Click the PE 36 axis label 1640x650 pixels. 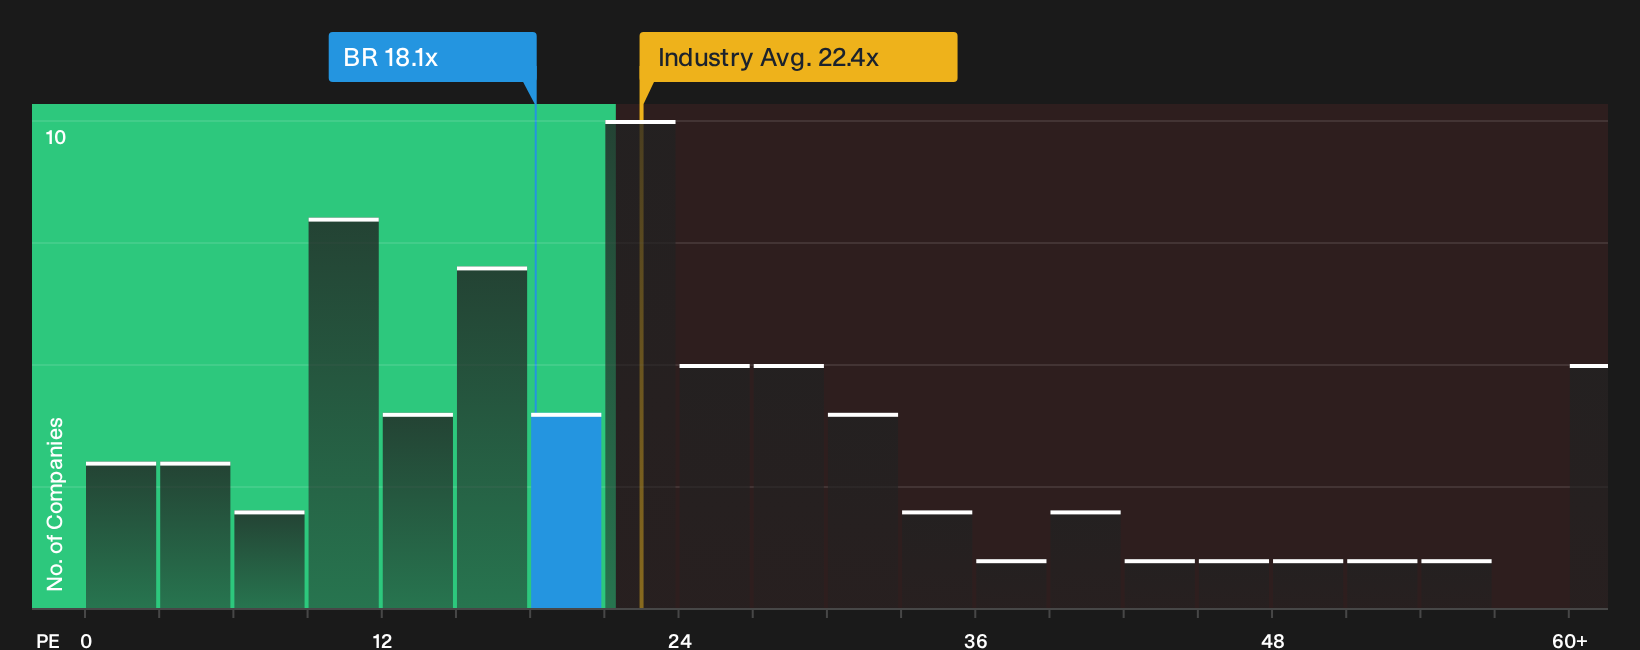coord(975,640)
